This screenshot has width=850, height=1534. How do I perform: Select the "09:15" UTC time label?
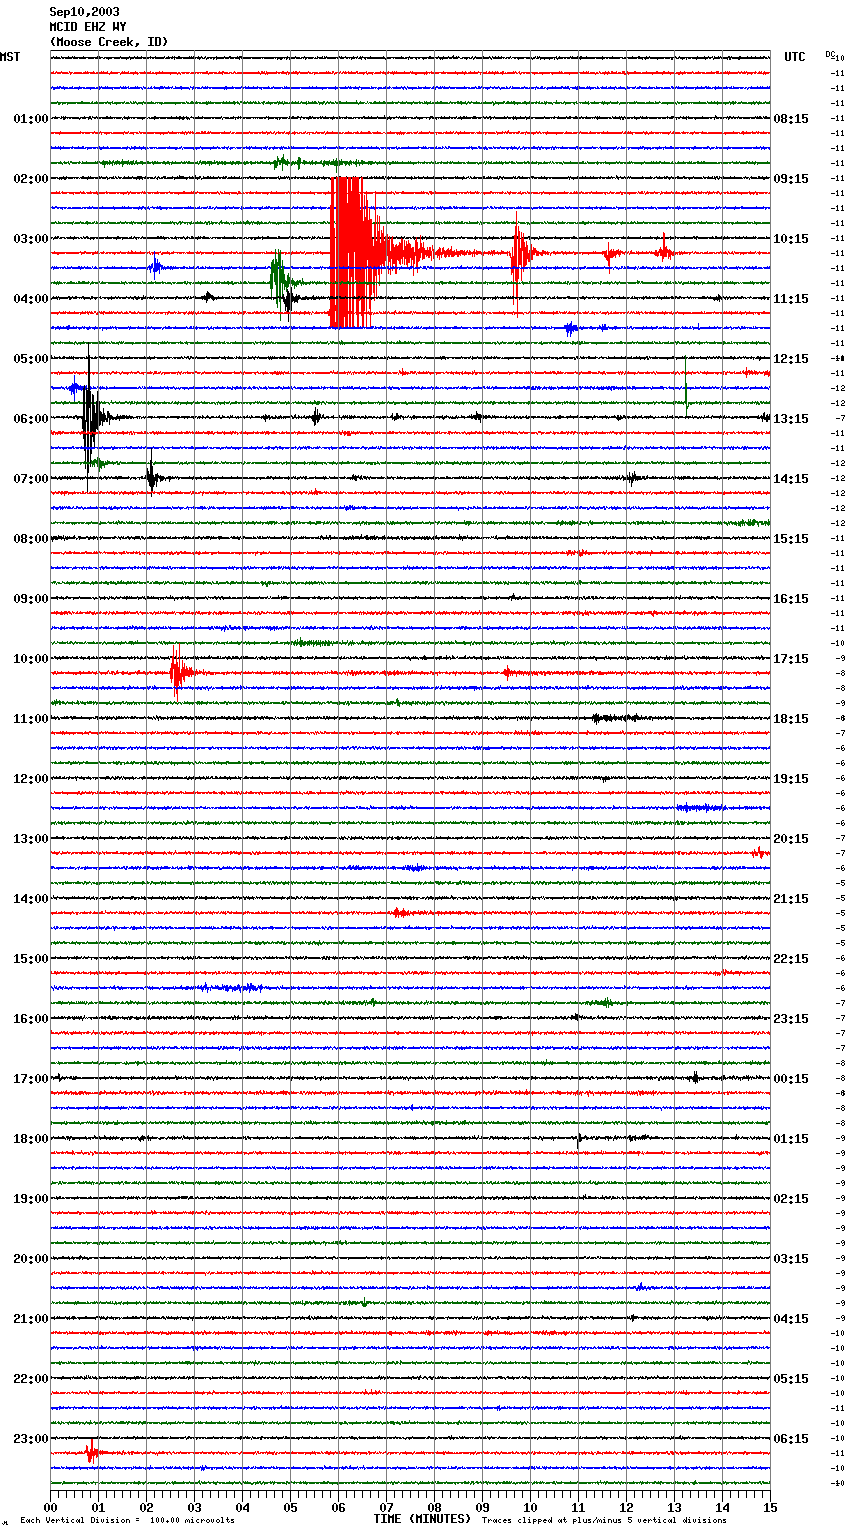pos(791,179)
